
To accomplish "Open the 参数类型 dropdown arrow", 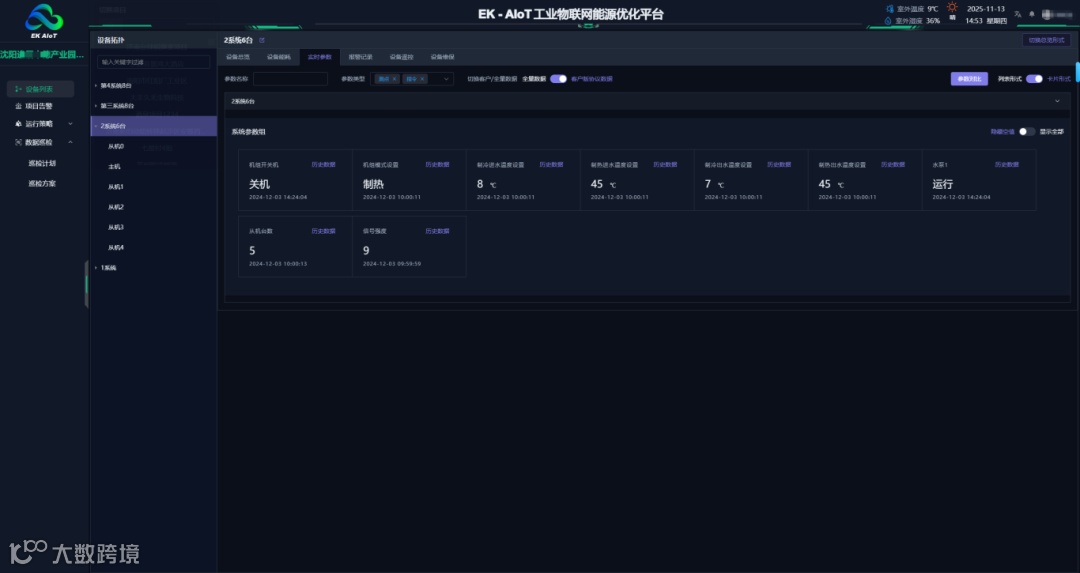I will 446,79.
